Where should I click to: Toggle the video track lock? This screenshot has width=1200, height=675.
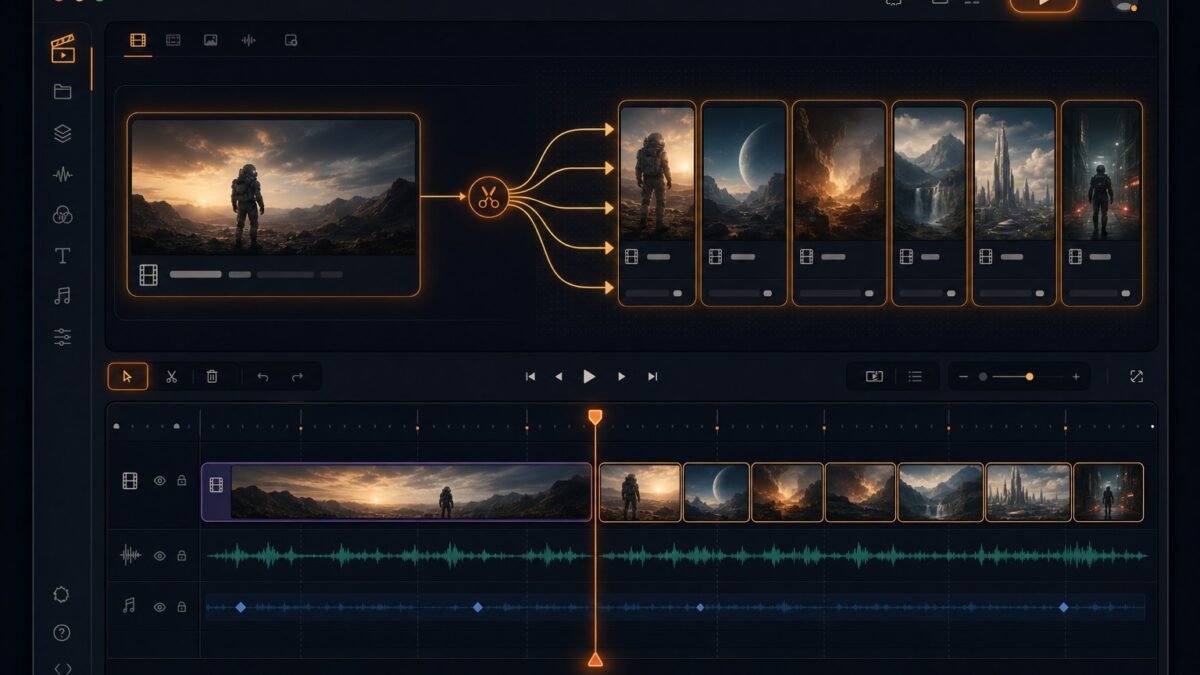pos(182,481)
